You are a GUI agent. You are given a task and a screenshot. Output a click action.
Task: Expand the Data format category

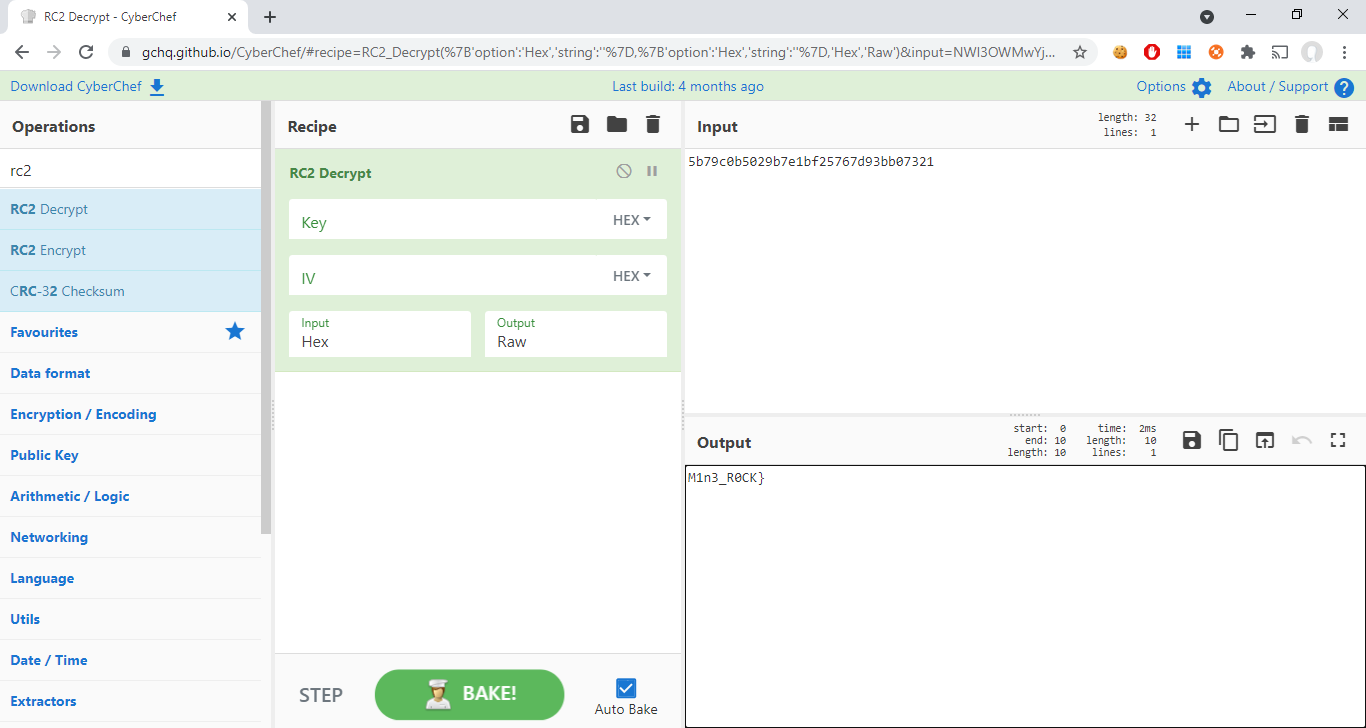pos(130,373)
